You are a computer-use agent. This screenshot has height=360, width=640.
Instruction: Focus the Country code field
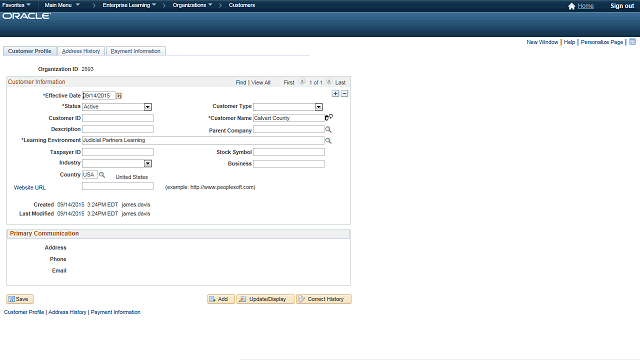(x=90, y=175)
